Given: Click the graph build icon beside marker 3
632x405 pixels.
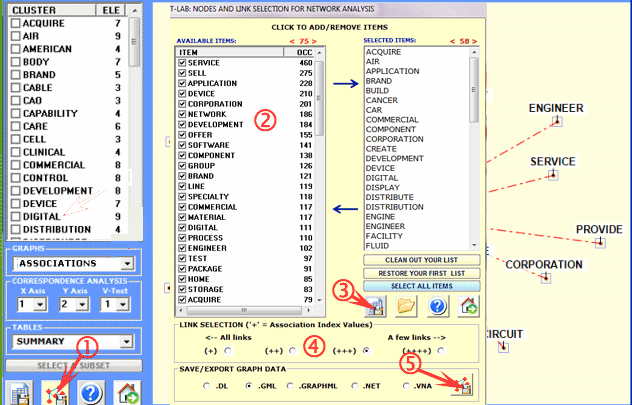Looking at the screenshot, I should [375, 308].
